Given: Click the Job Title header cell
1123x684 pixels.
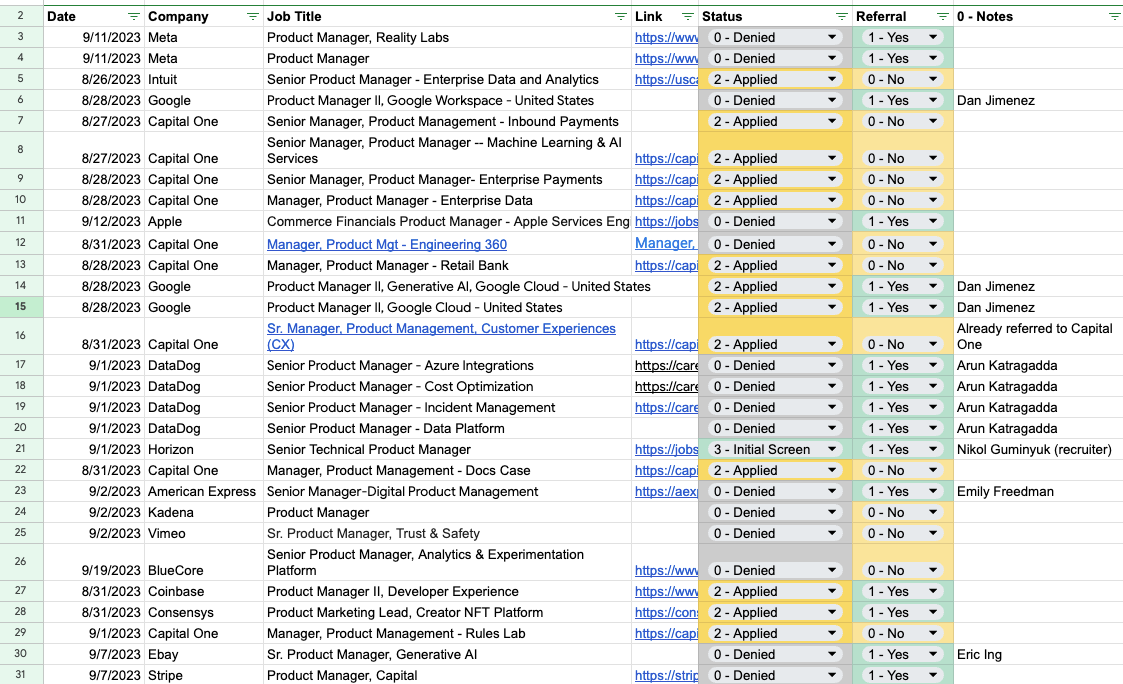Looking at the screenshot, I should coord(447,16).
